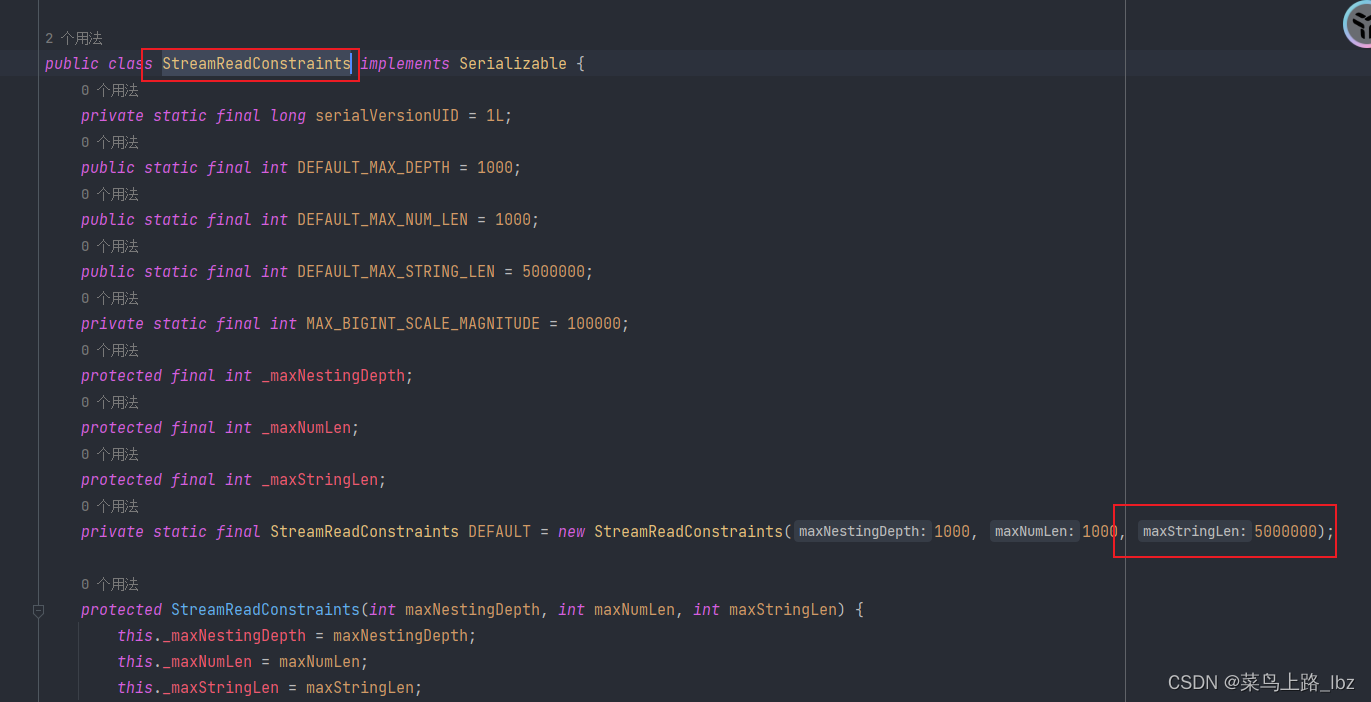Click the DEFAULT_MAX_STRING_LEN constant name
1371x702 pixels.
click(x=396, y=272)
